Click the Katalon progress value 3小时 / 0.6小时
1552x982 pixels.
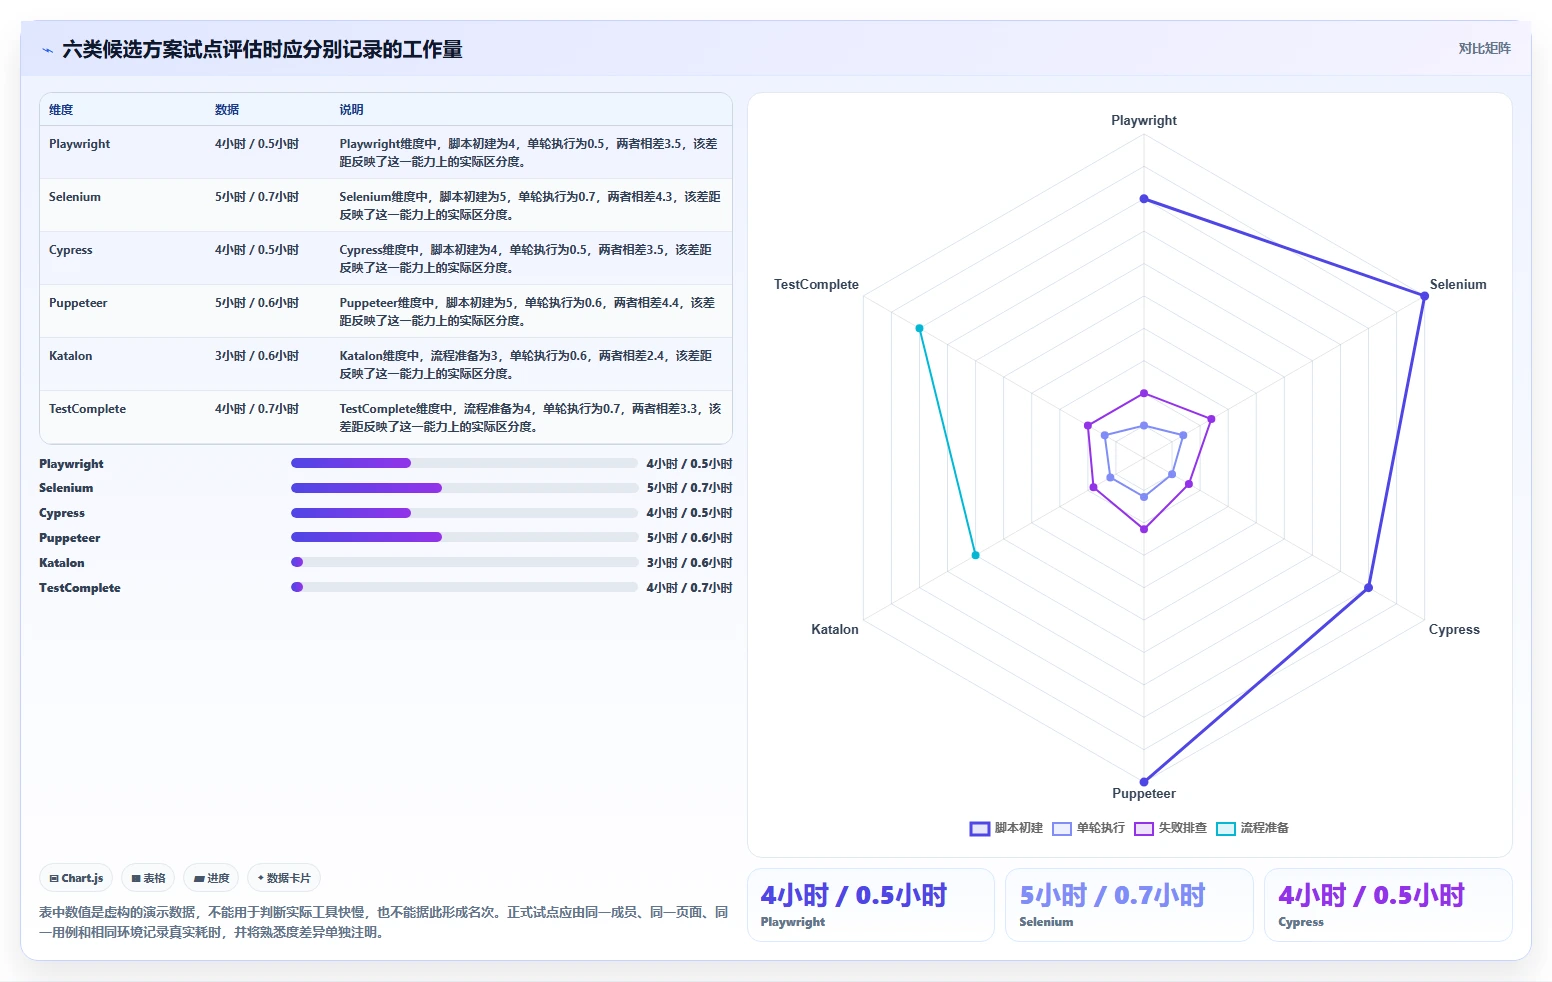689,563
